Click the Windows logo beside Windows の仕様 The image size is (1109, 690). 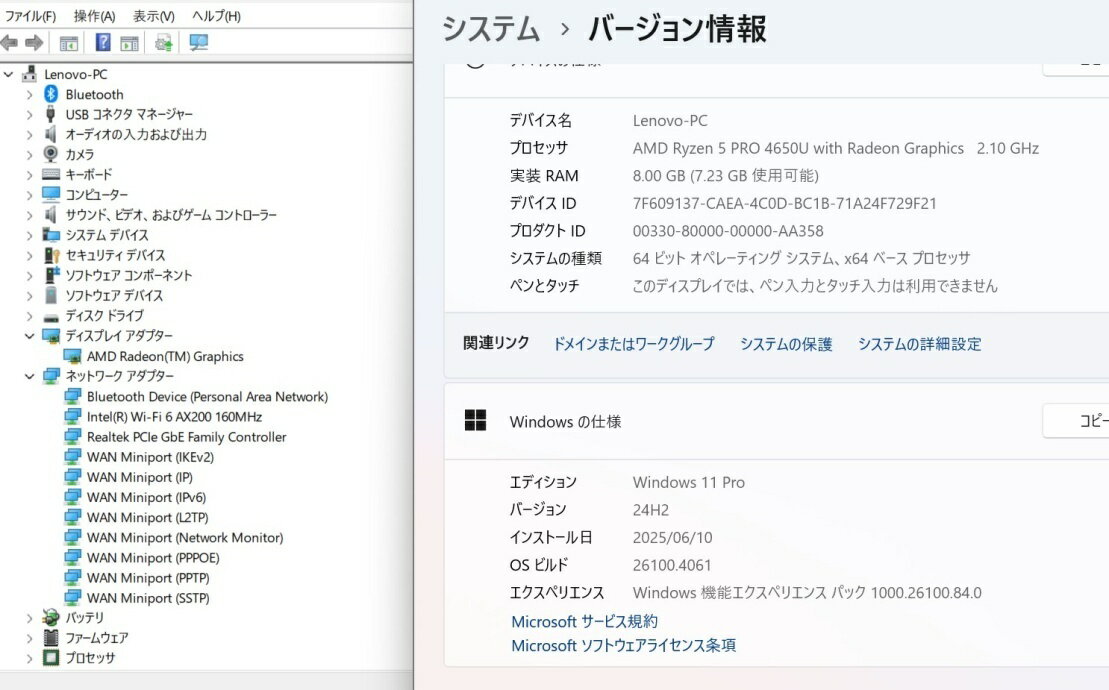tap(475, 421)
